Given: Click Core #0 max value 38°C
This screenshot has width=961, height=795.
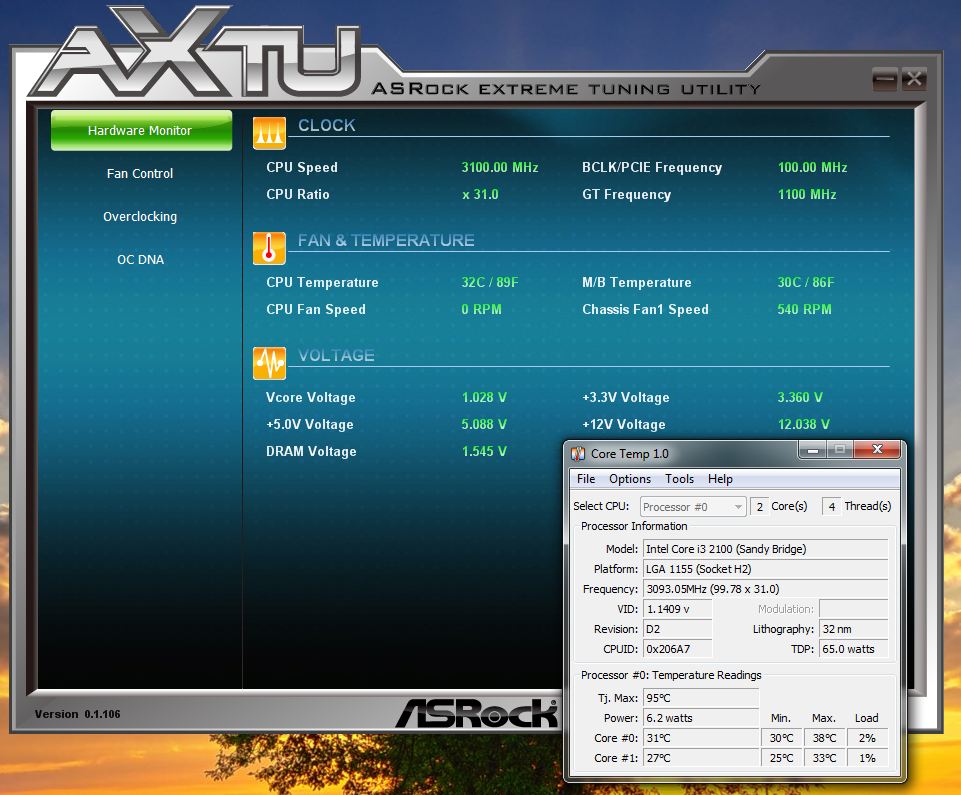Looking at the screenshot, I should (824, 739).
